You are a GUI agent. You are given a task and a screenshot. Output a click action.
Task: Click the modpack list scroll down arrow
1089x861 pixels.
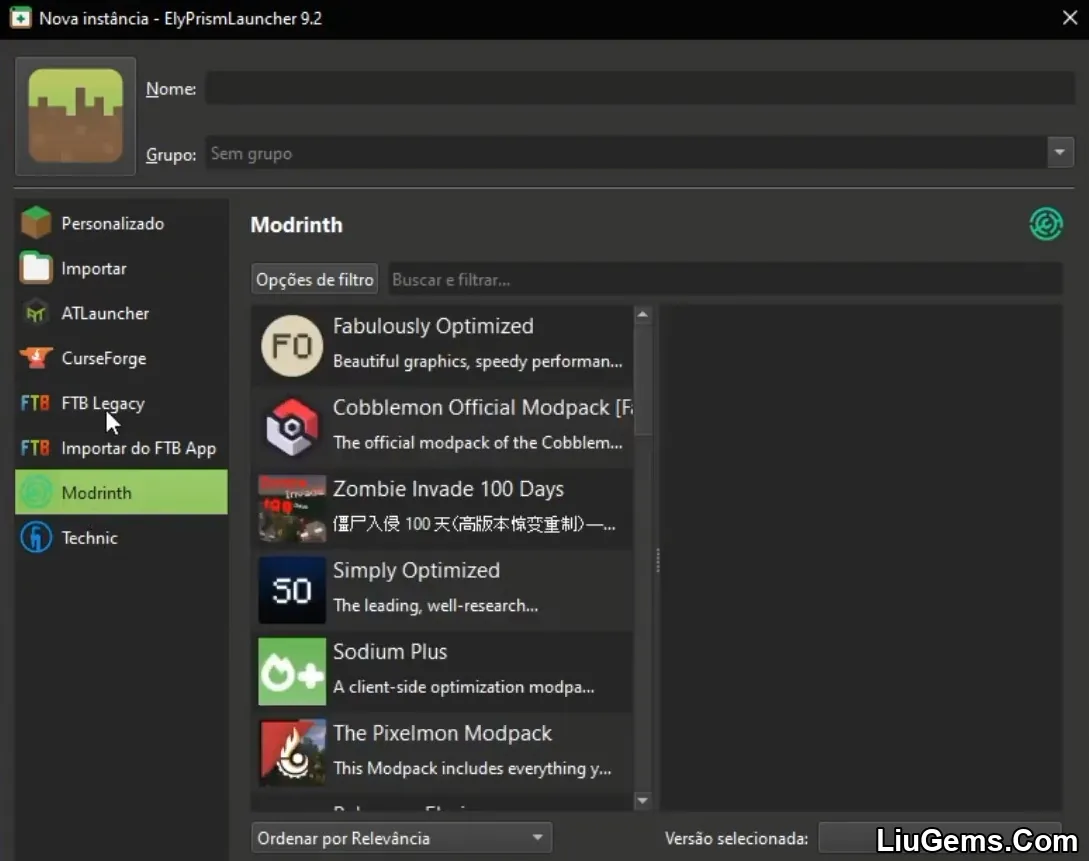(x=642, y=801)
